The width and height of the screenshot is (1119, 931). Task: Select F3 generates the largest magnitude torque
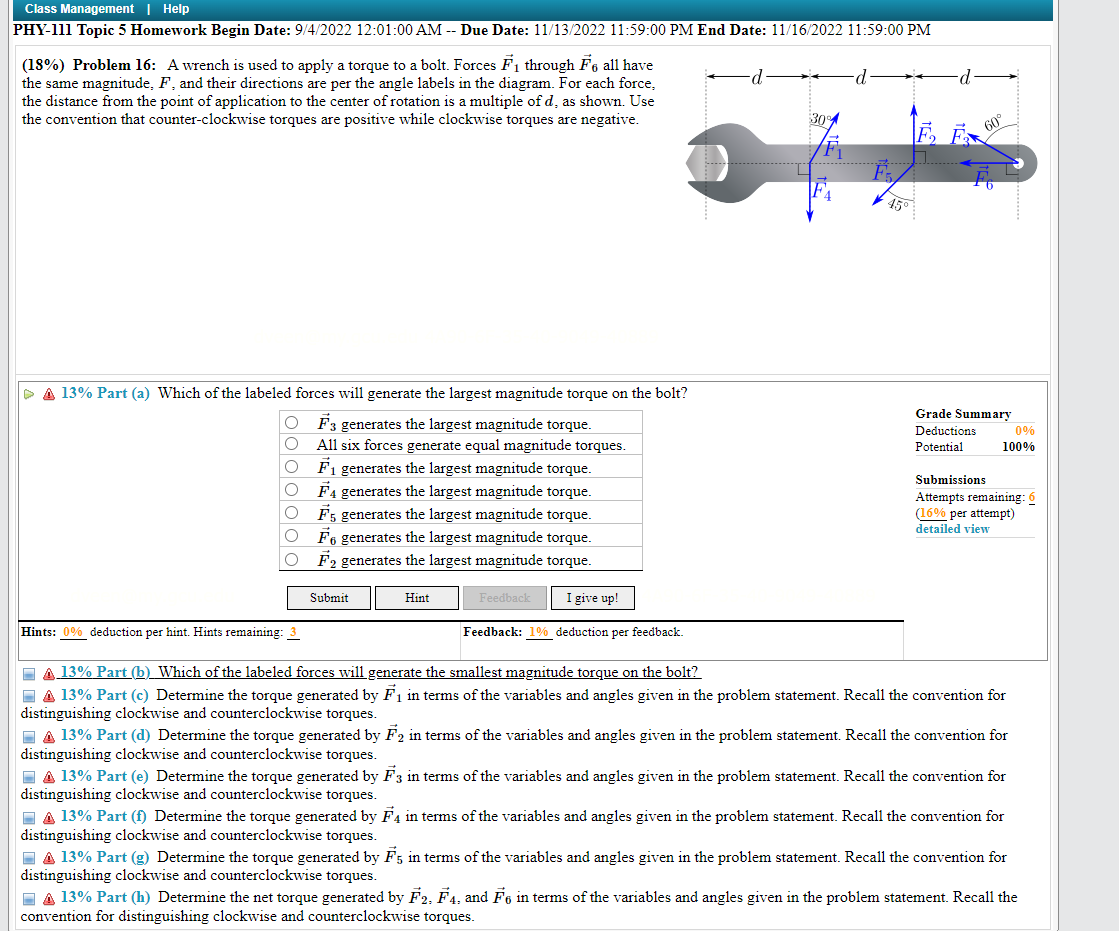(x=291, y=422)
